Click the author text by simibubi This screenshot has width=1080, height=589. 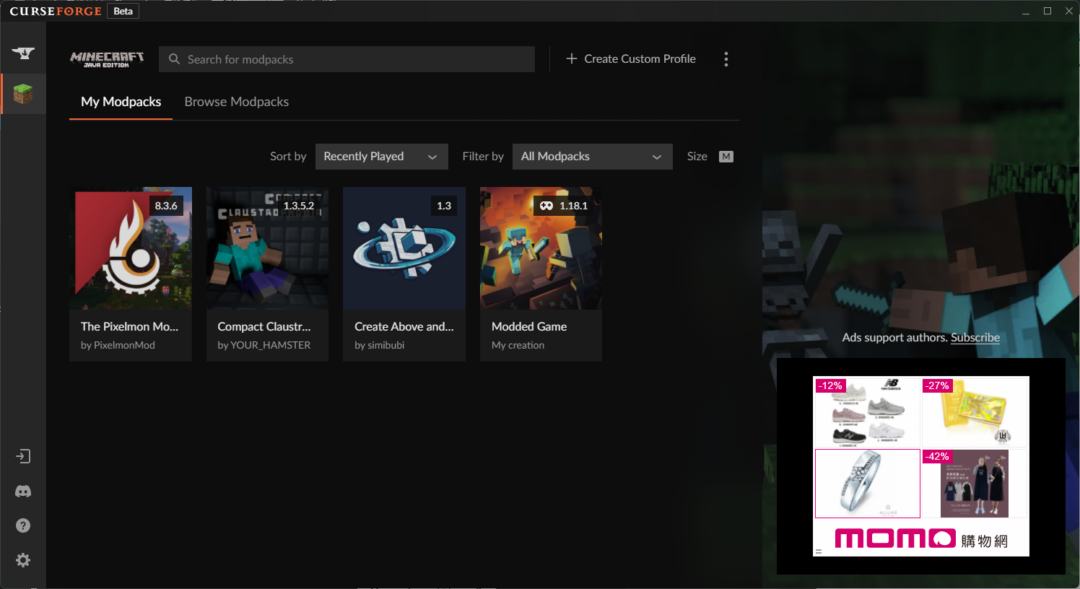(x=380, y=345)
